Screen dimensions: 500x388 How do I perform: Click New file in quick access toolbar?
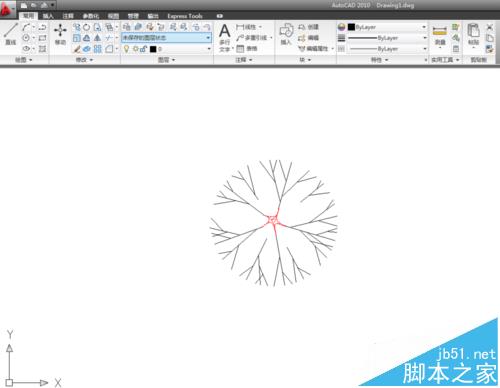tap(24, 5)
